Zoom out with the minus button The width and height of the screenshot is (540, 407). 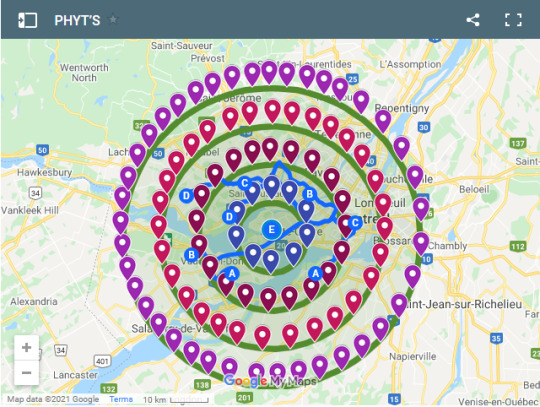point(27,373)
